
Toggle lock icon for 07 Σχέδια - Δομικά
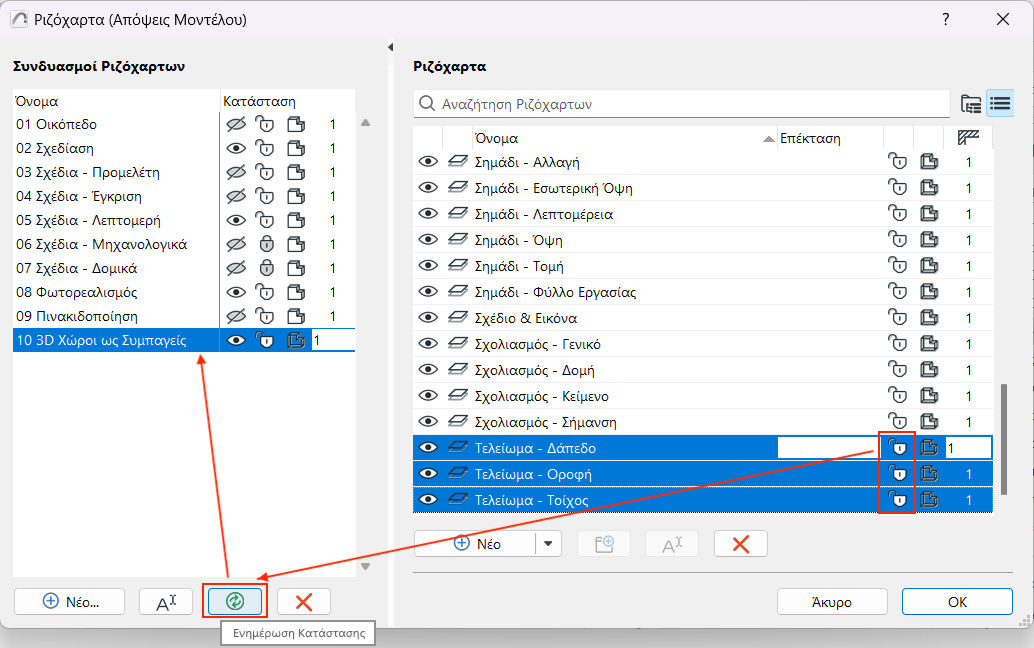266,268
